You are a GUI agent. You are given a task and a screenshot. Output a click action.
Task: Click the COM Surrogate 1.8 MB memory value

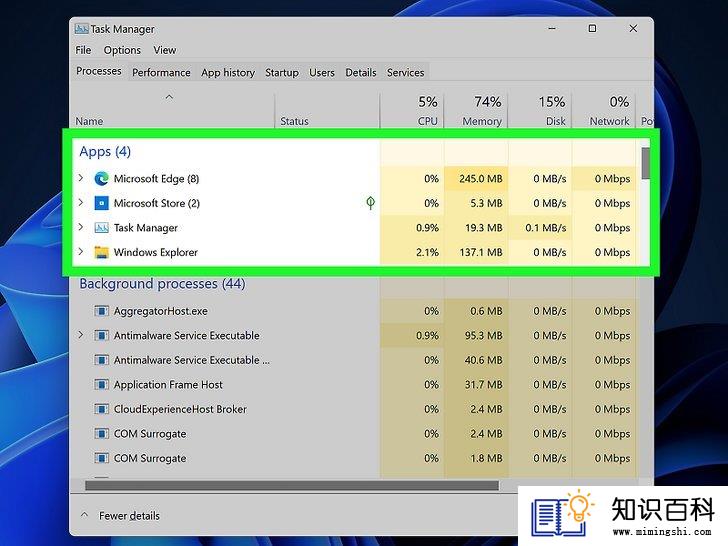tap(486, 458)
